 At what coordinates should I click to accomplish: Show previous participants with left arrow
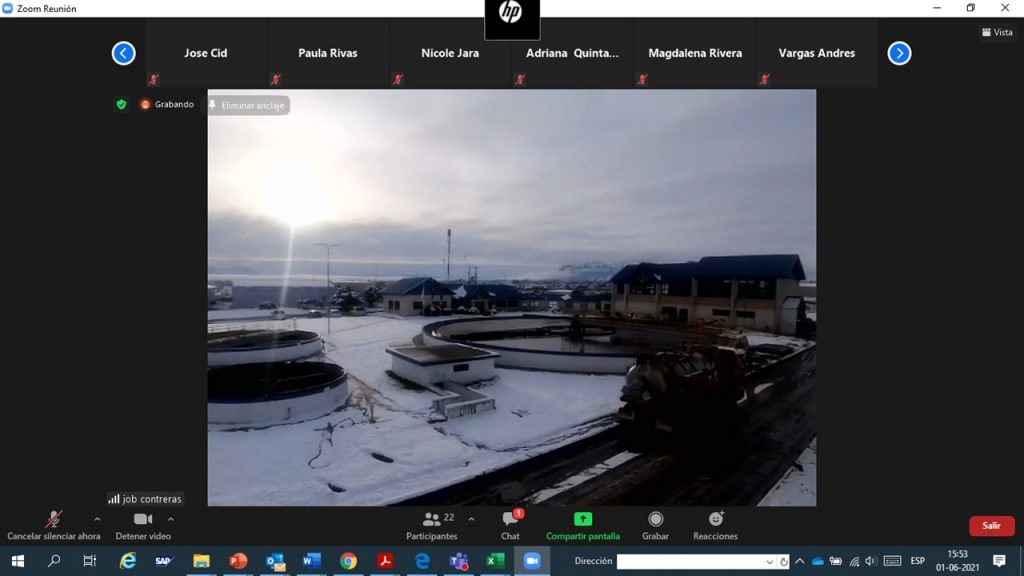[x=123, y=53]
